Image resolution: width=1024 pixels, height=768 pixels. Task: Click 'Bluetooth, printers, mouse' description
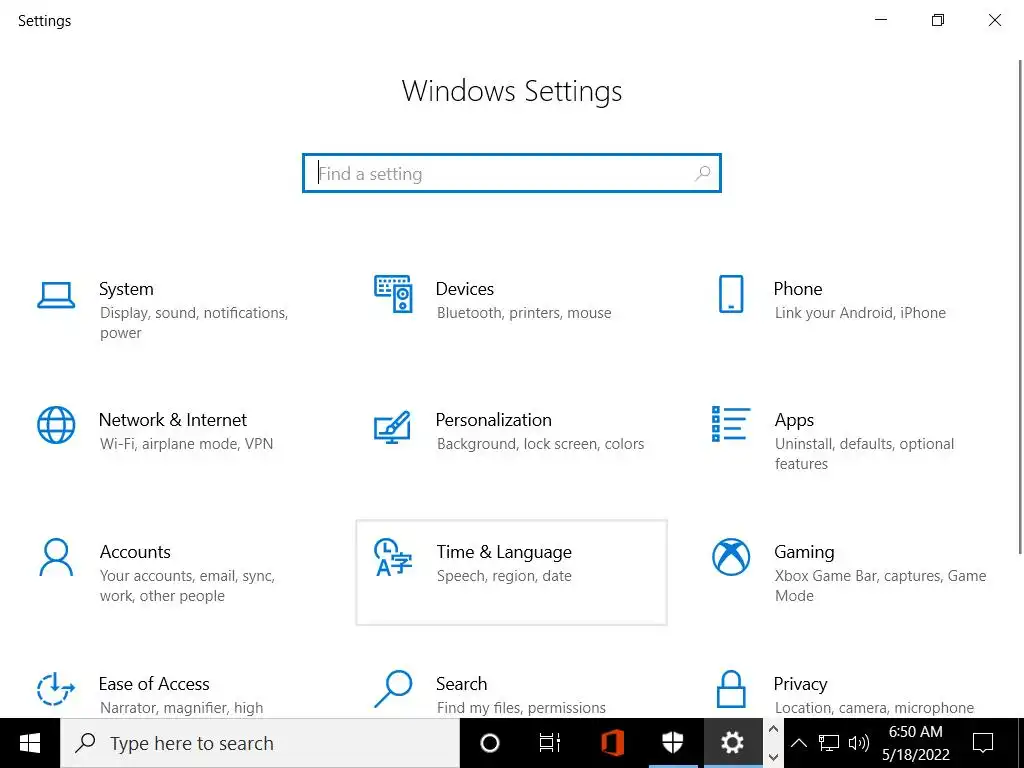pyautogui.click(x=524, y=313)
